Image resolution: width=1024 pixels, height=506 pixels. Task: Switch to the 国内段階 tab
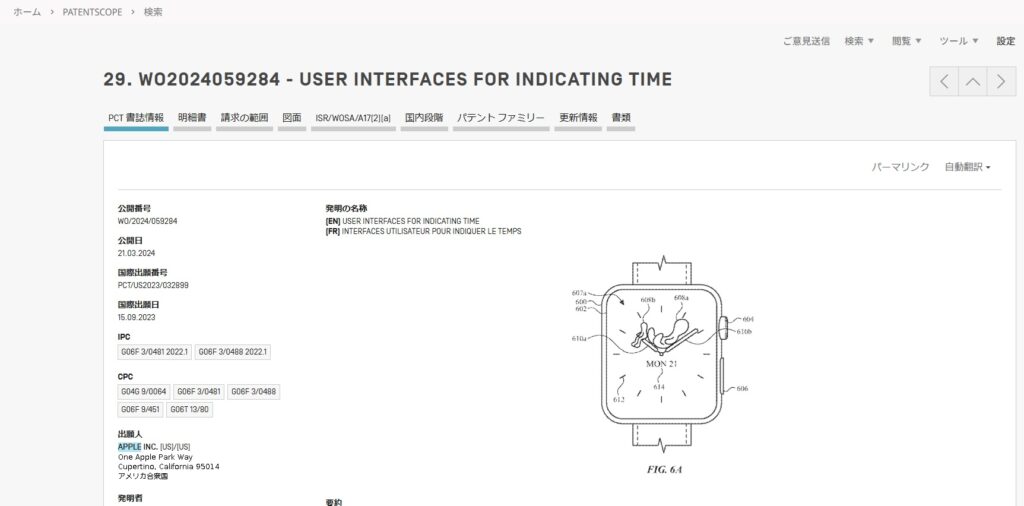(x=424, y=118)
